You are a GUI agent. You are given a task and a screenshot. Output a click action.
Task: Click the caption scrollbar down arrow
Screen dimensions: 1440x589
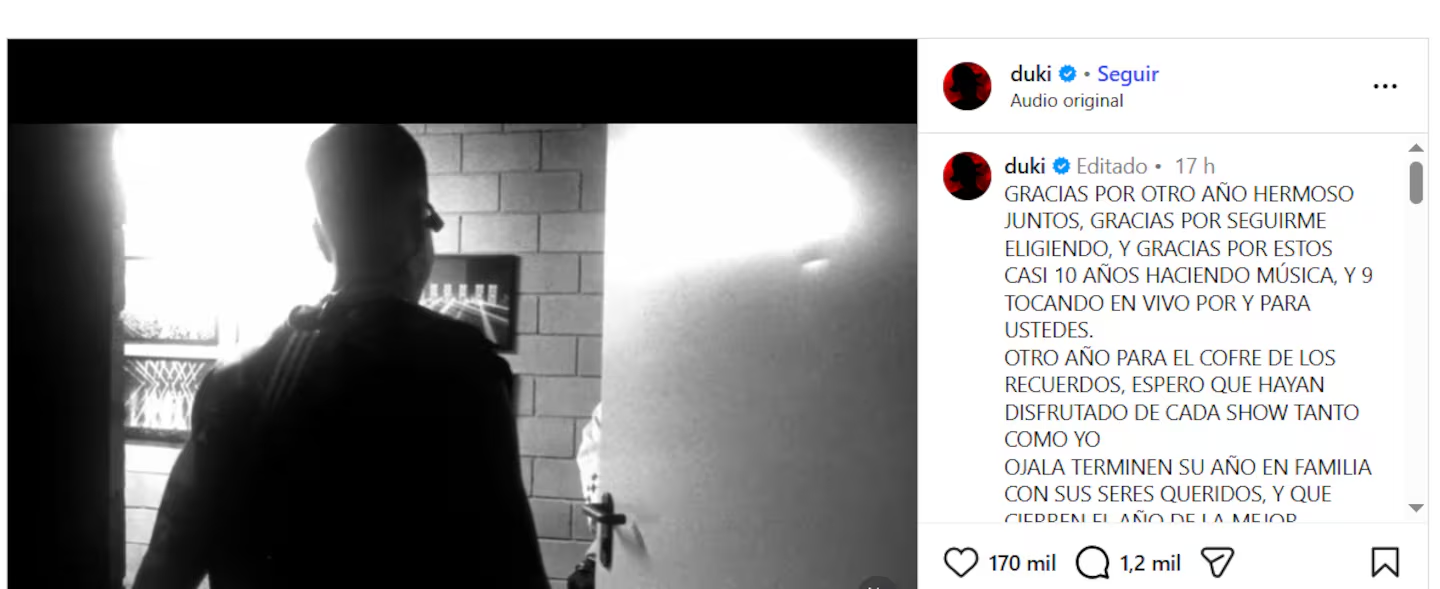point(1416,508)
